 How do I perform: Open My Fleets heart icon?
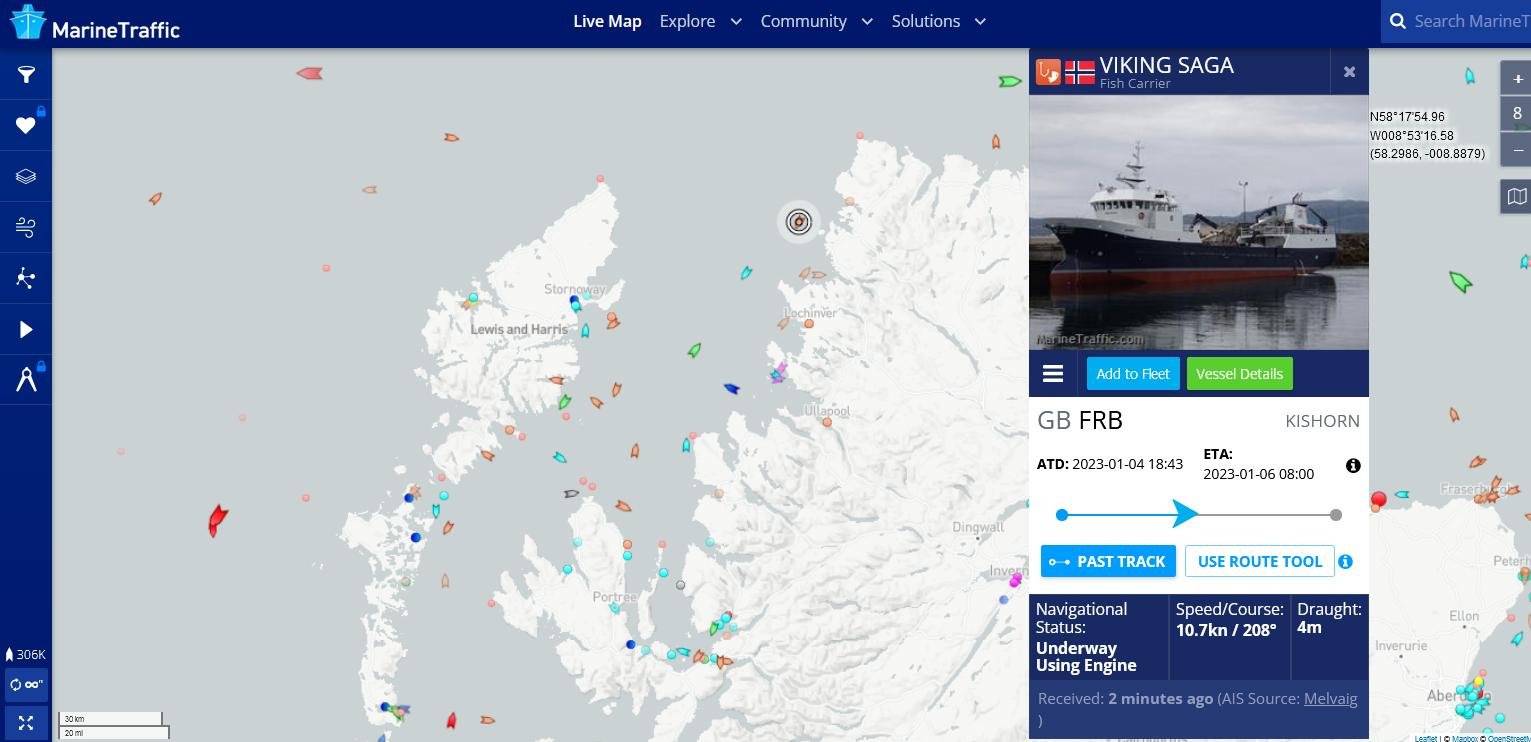tap(26, 125)
